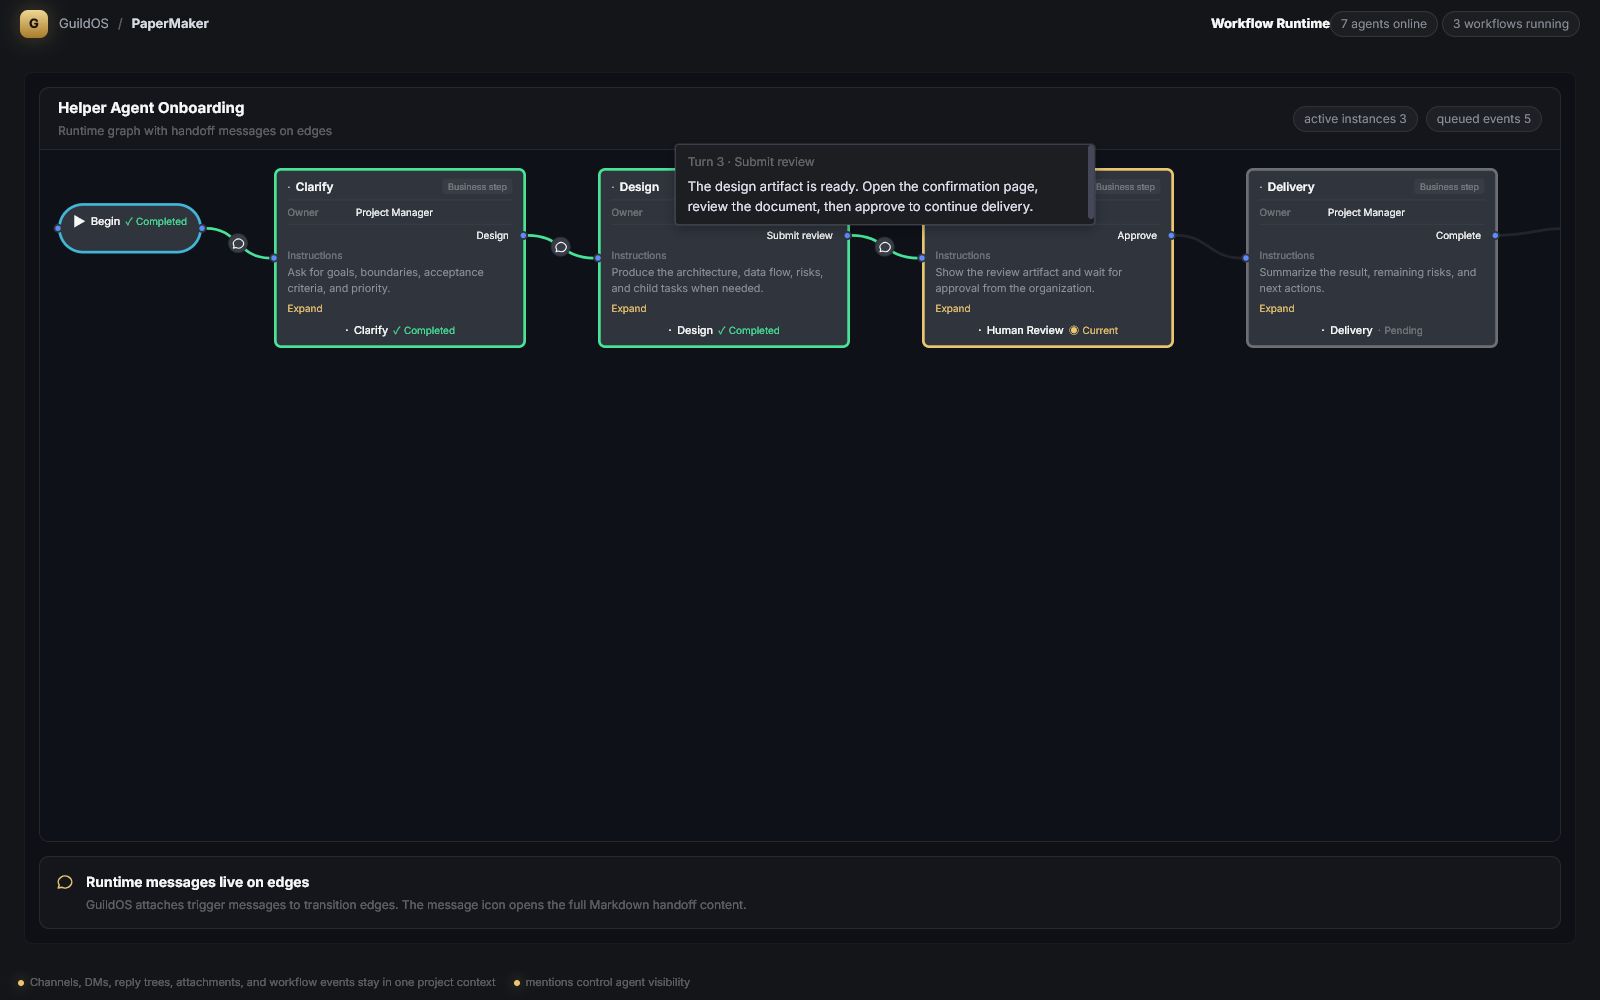
Task: Select the Begin start node
Action: (130, 228)
